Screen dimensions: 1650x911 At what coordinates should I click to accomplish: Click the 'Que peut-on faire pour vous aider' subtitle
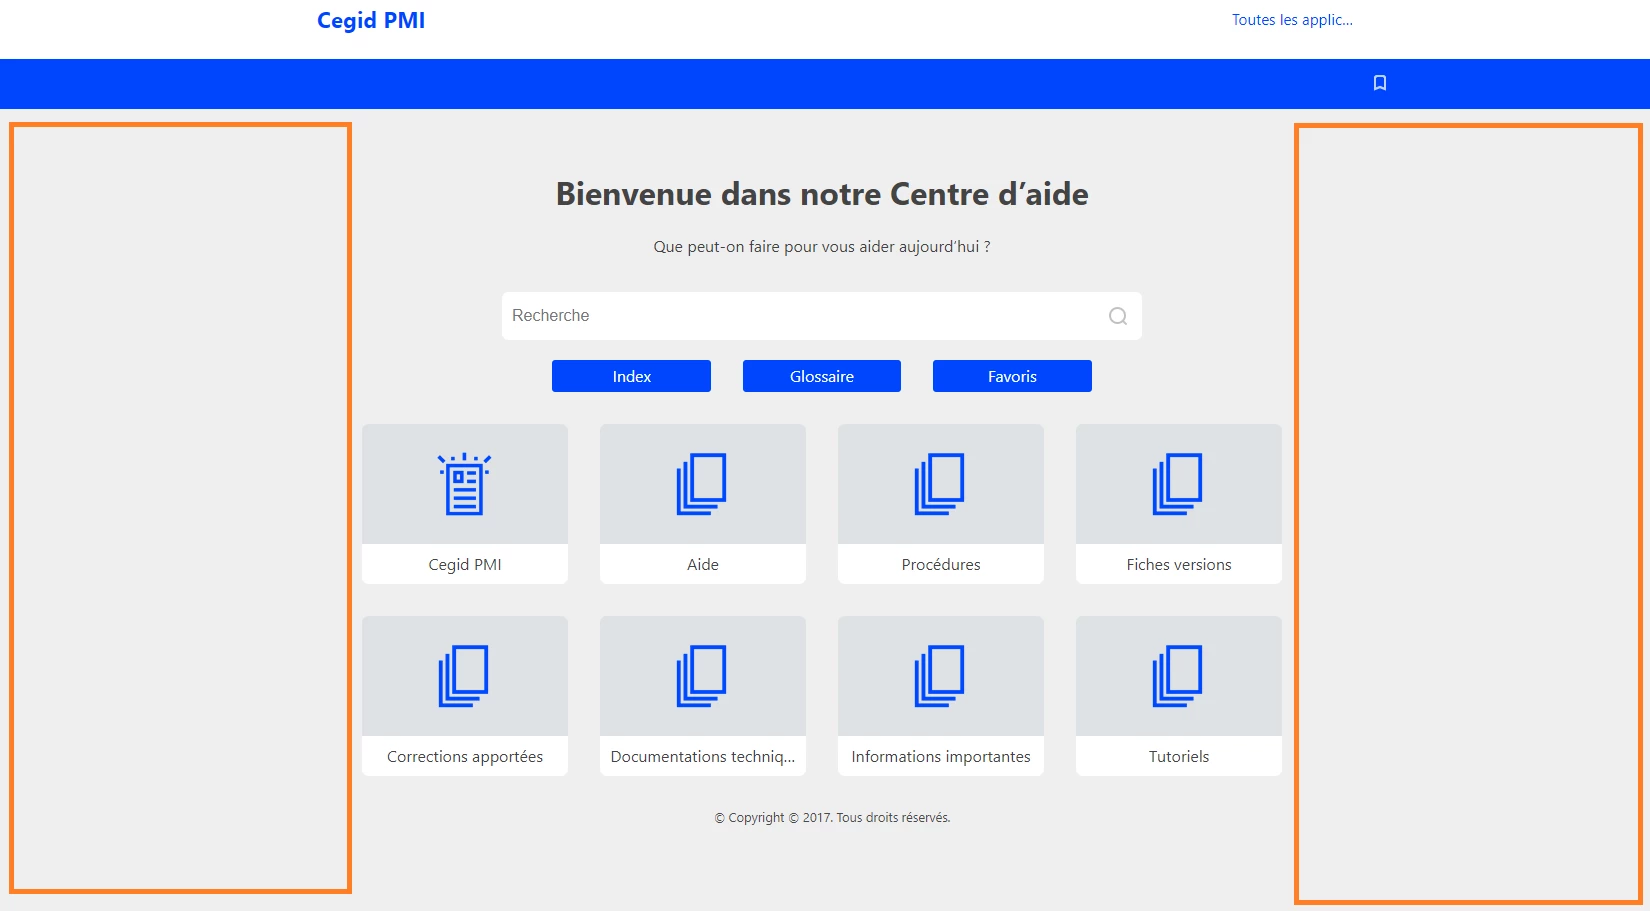(822, 247)
